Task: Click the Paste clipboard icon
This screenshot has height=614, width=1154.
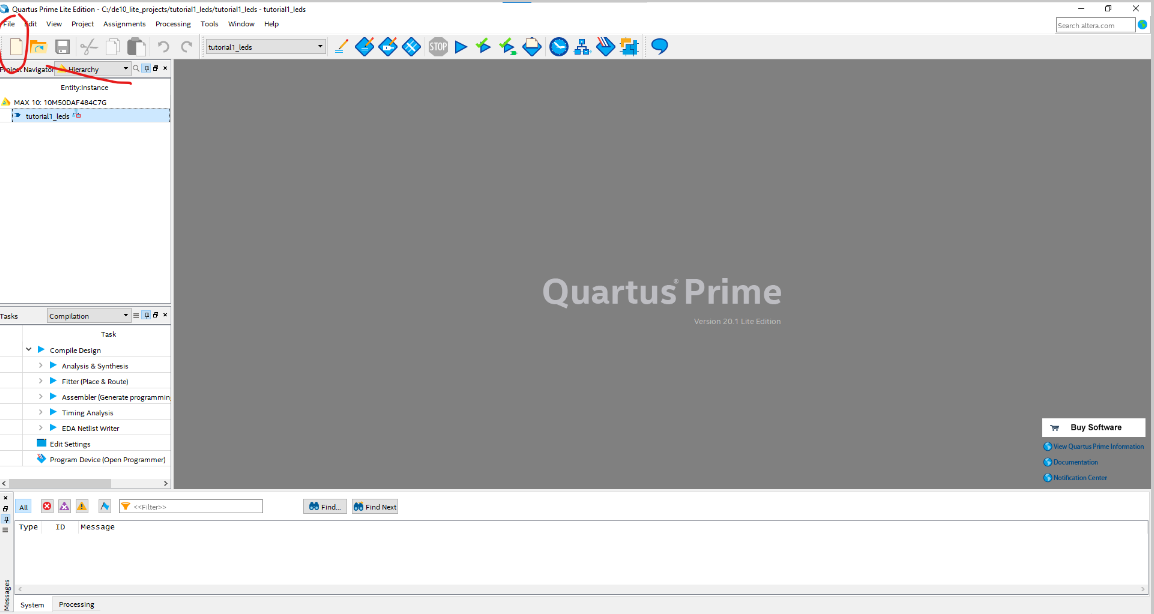Action: click(136, 47)
